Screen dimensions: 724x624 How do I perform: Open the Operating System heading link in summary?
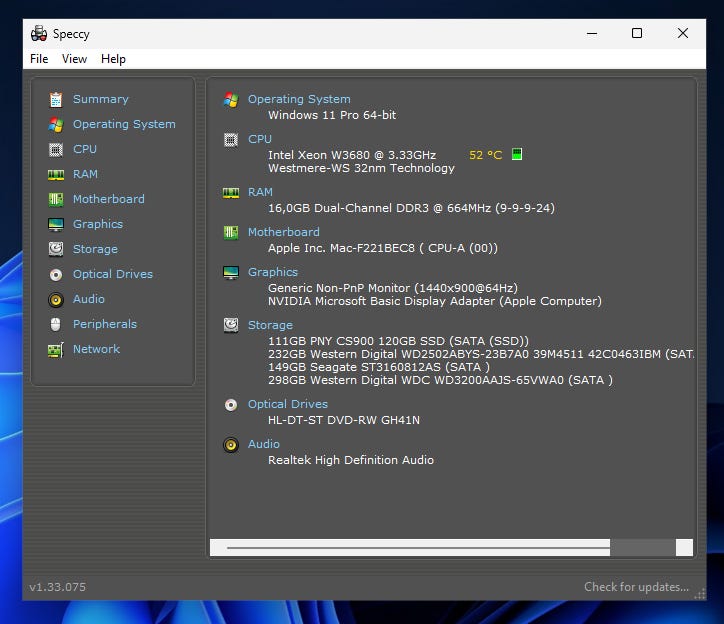[299, 99]
